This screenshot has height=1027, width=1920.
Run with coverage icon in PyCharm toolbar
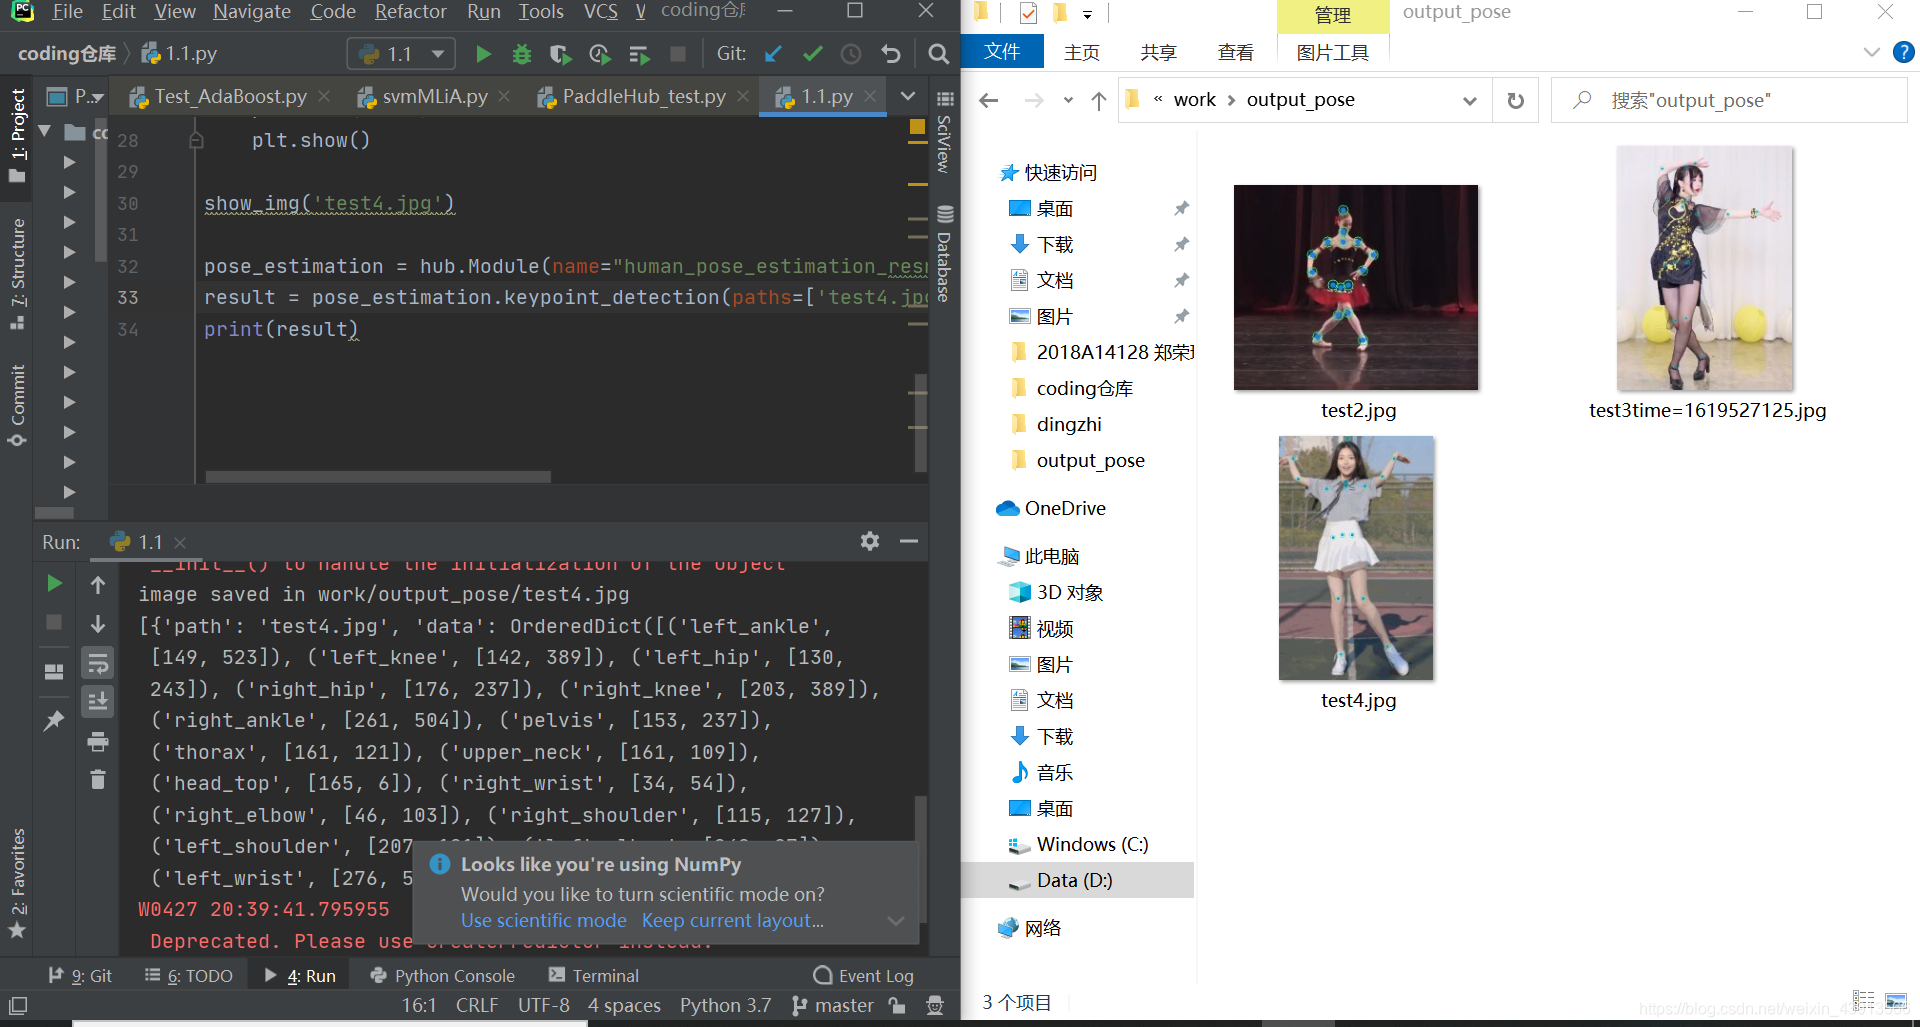click(560, 54)
